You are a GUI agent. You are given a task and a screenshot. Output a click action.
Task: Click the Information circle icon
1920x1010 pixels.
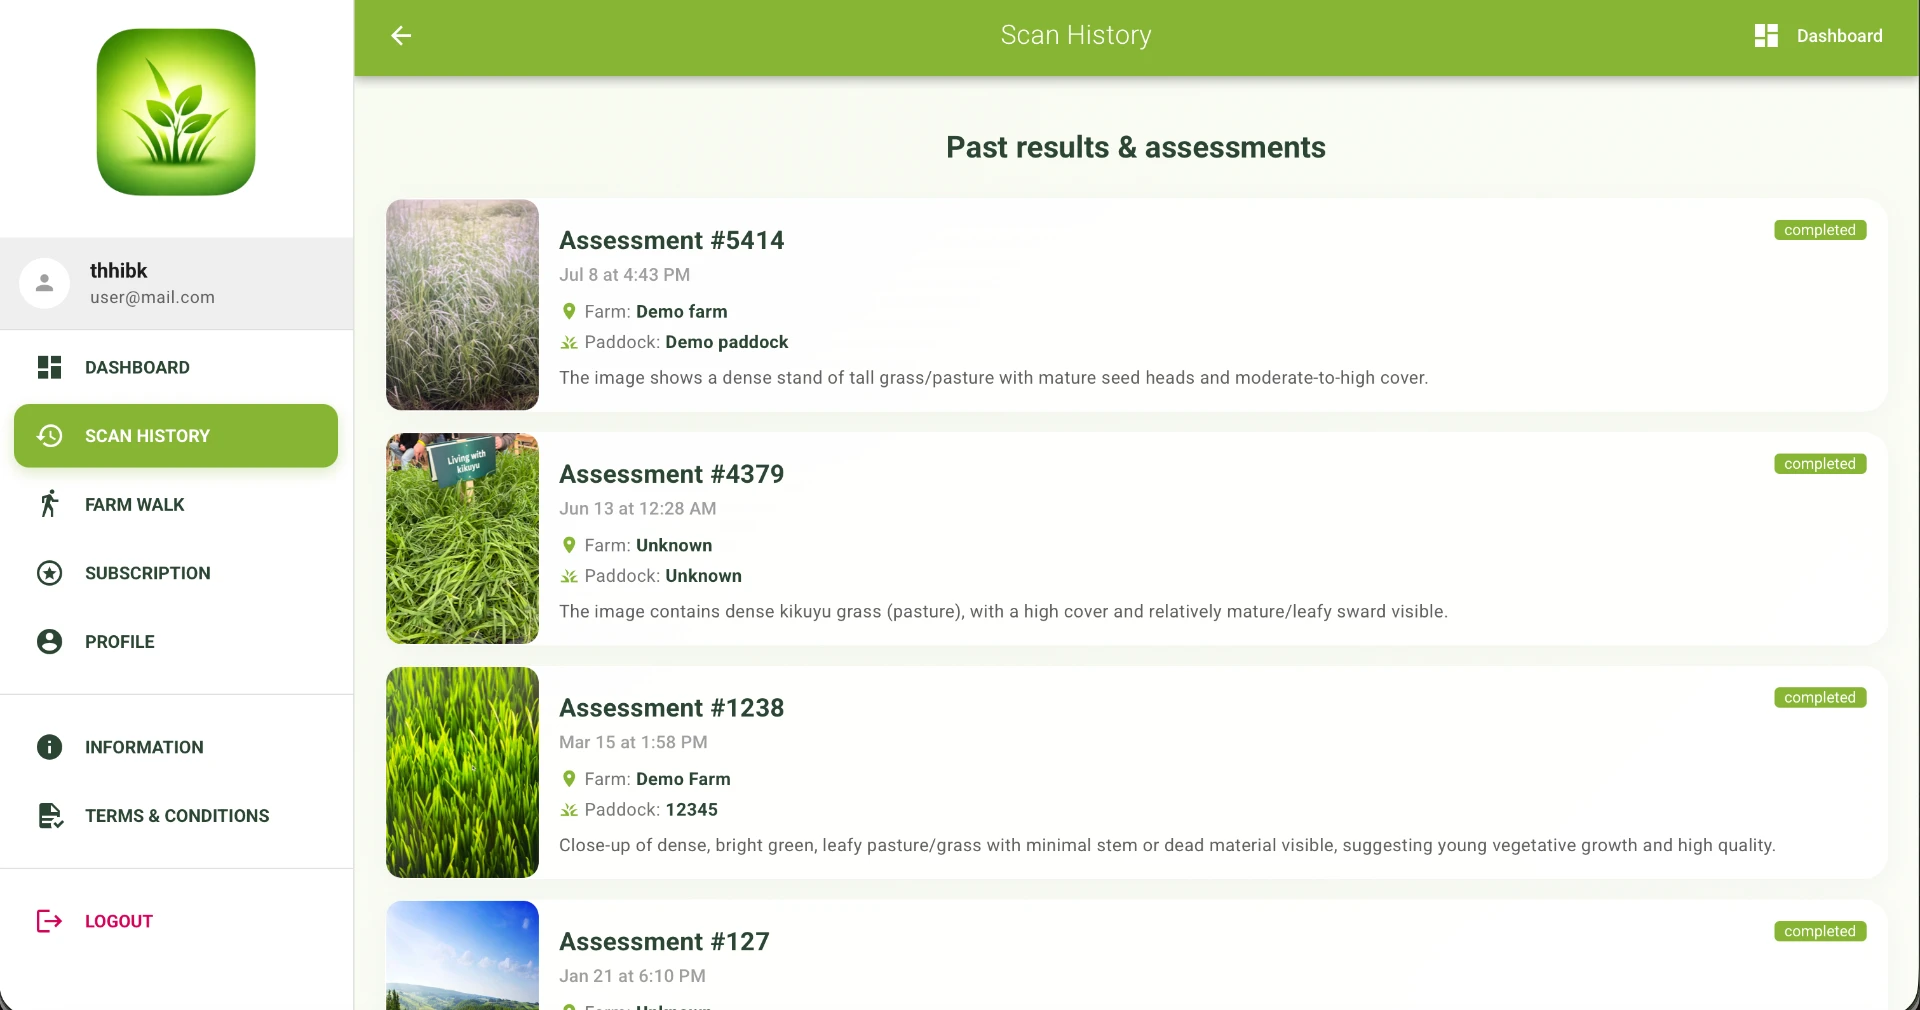click(x=49, y=747)
